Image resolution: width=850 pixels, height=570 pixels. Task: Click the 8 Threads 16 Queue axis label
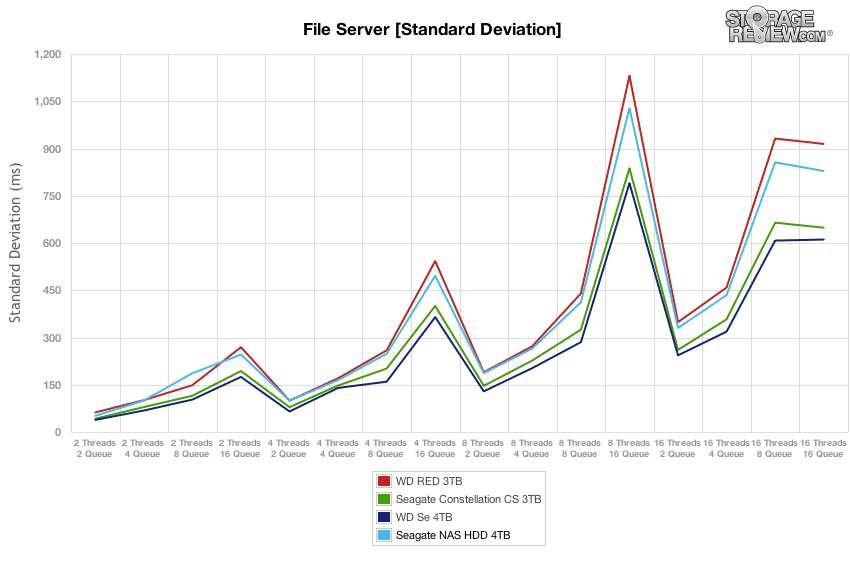point(629,449)
